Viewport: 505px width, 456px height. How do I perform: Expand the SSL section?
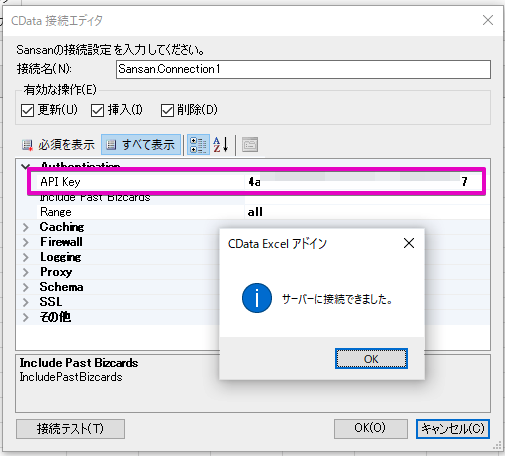[26, 302]
